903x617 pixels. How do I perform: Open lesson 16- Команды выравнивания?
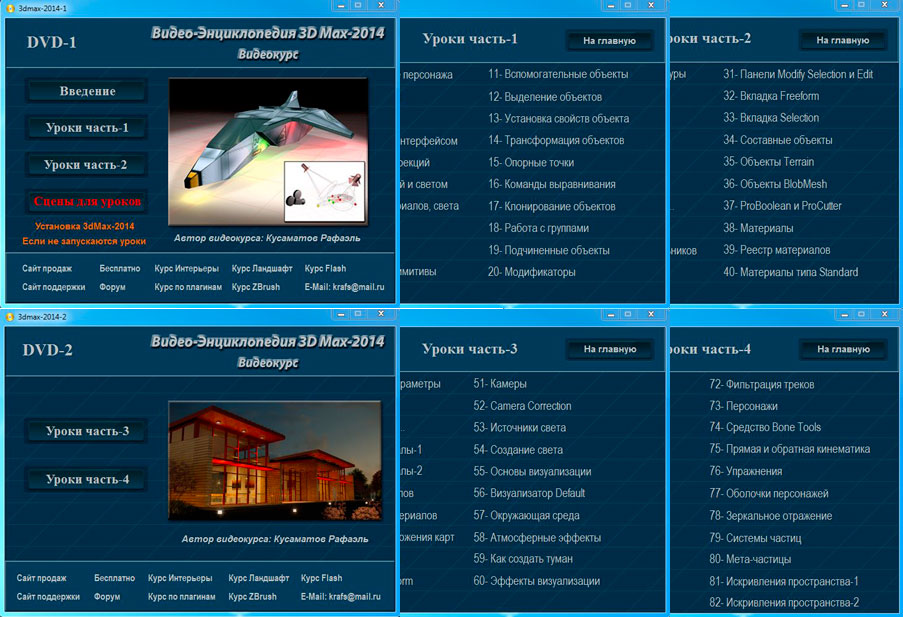(x=552, y=184)
